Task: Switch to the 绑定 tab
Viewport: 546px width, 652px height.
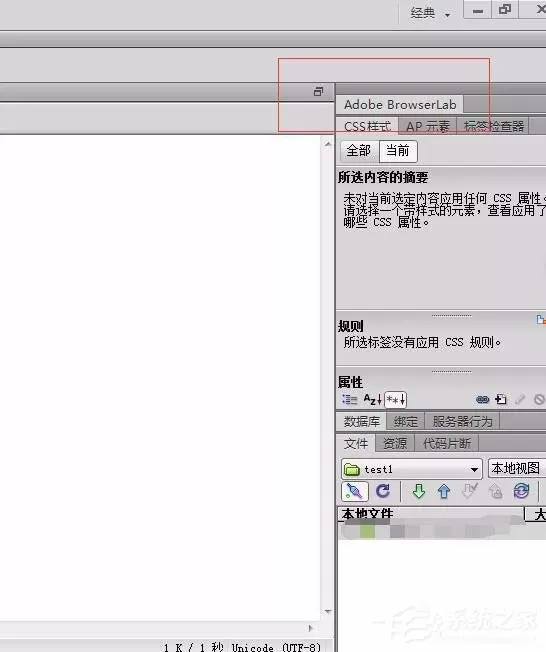Action: [405, 422]
